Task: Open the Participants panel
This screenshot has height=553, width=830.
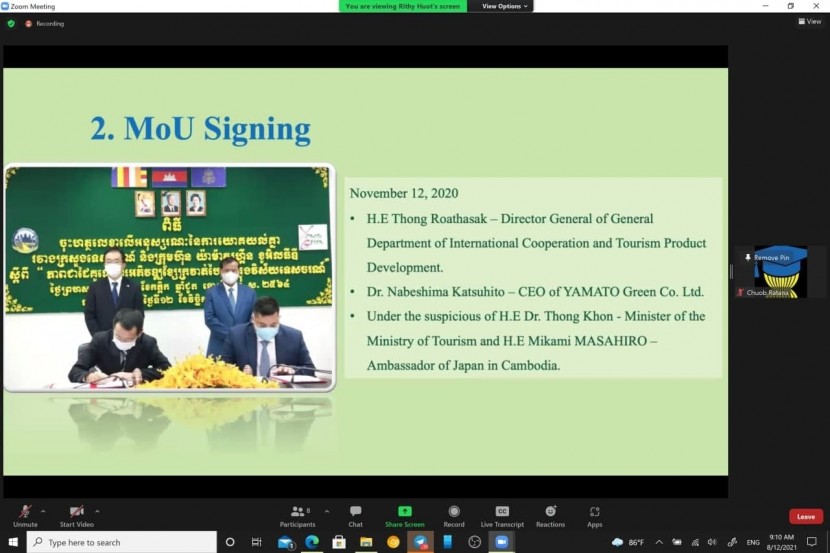Action: click(297, 515)
